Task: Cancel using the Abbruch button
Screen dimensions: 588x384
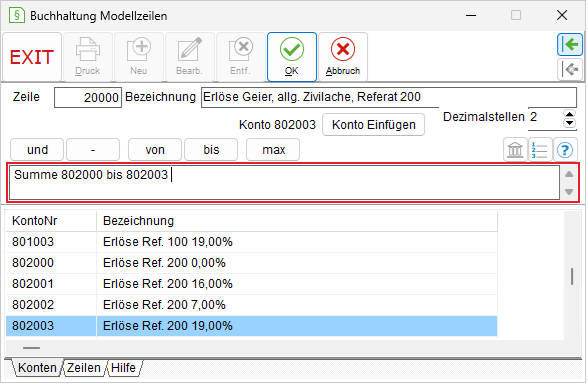Action: (343, 57)
